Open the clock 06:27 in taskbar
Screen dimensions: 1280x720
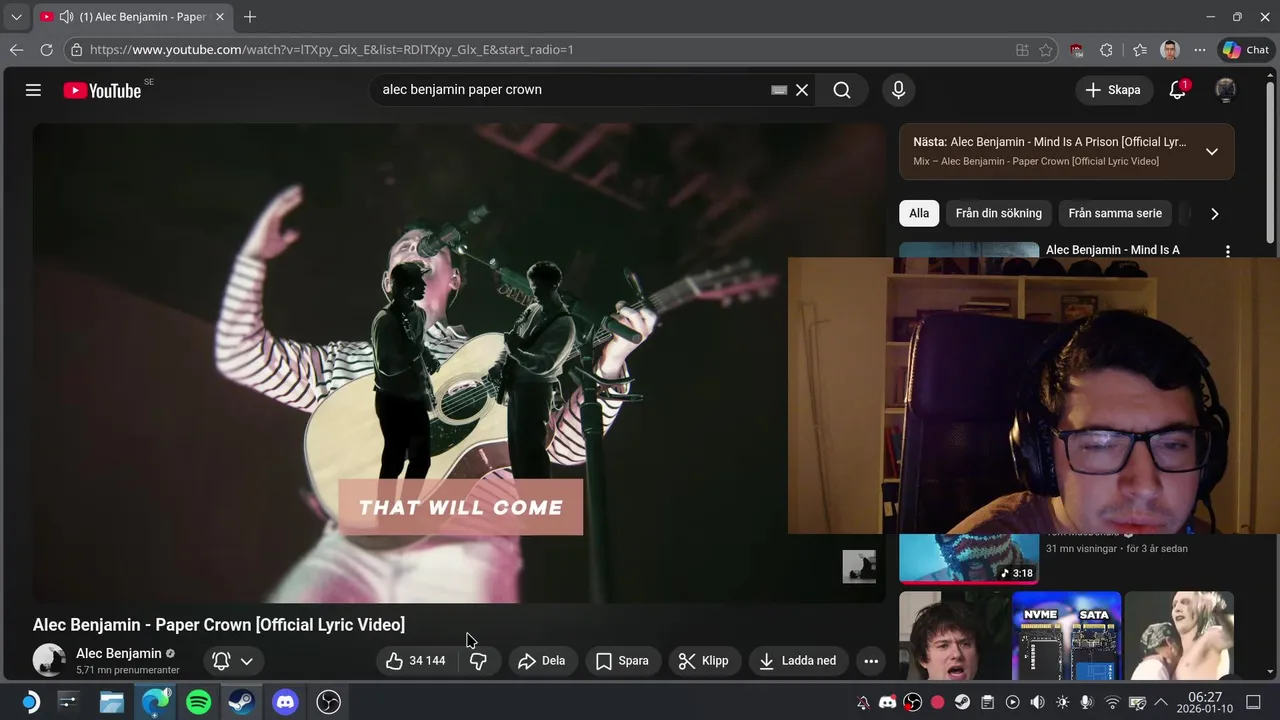1205,702
